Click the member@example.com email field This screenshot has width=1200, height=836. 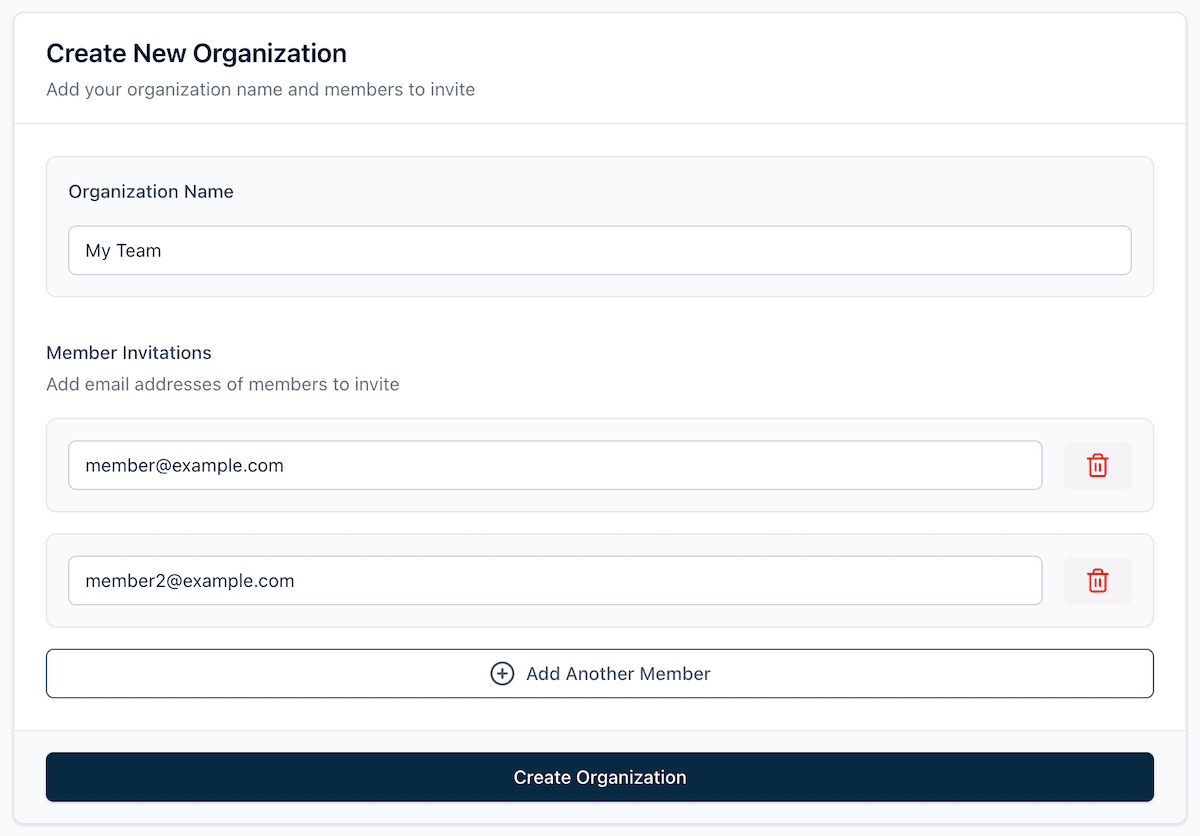tap(555, 465)
